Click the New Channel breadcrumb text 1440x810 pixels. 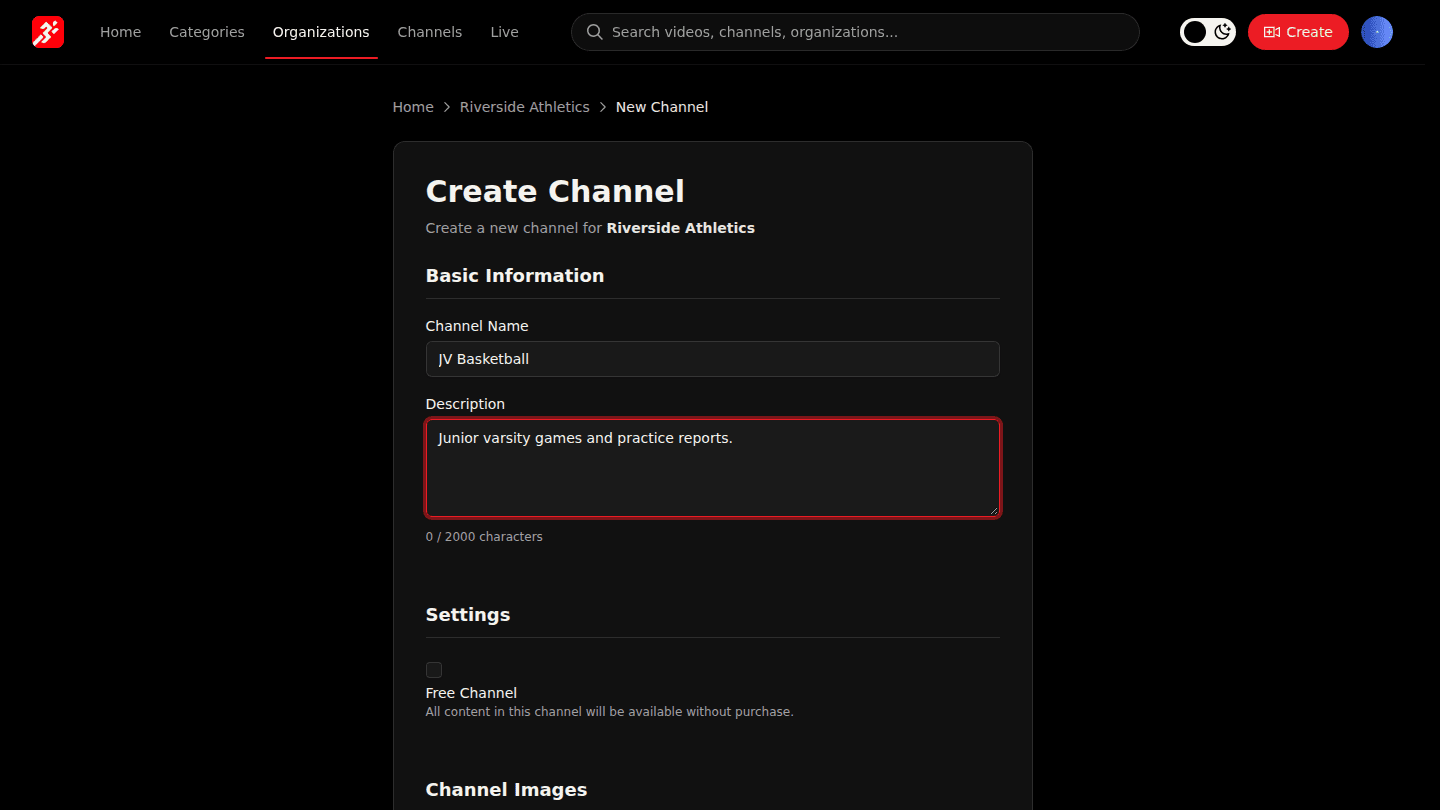(662, 107)
